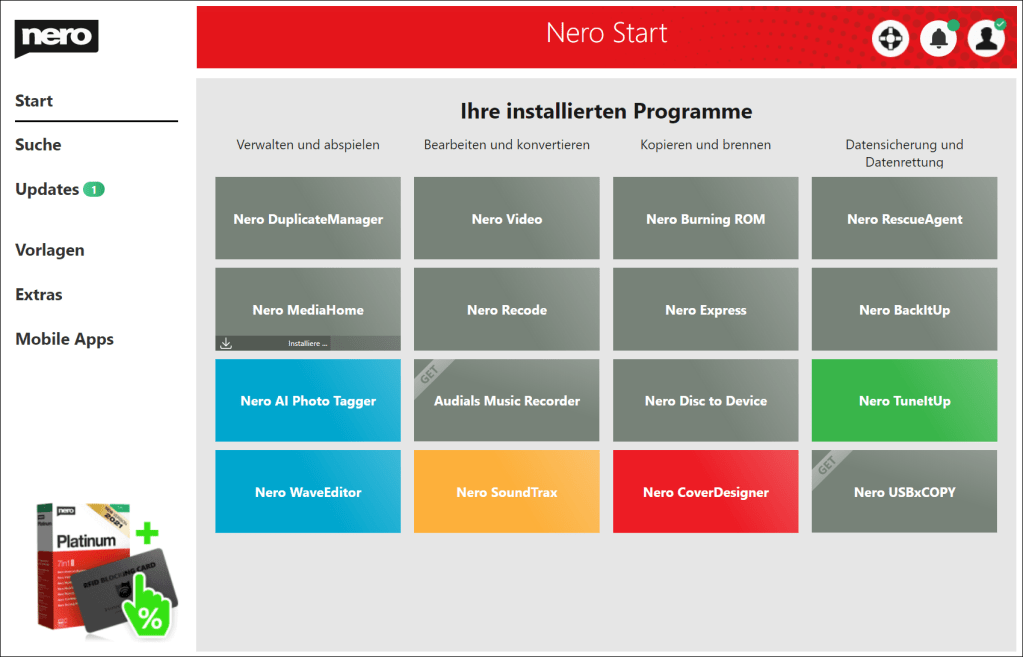Open the orange Nero SoundTrax tile
Screen dimensions: 1023x657
click(506, 492)
